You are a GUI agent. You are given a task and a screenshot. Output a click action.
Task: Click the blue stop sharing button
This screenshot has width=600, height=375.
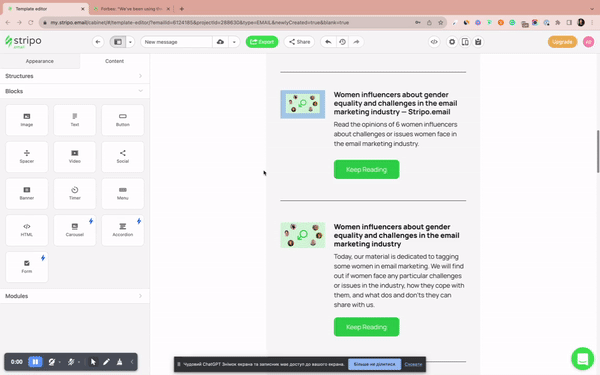(374, 364)
